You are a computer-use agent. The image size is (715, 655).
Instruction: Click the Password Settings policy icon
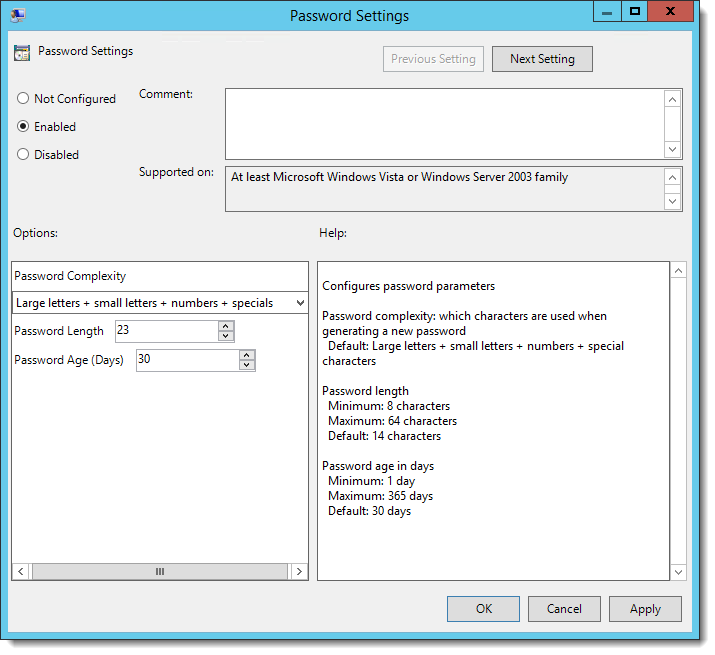(22, 52)
